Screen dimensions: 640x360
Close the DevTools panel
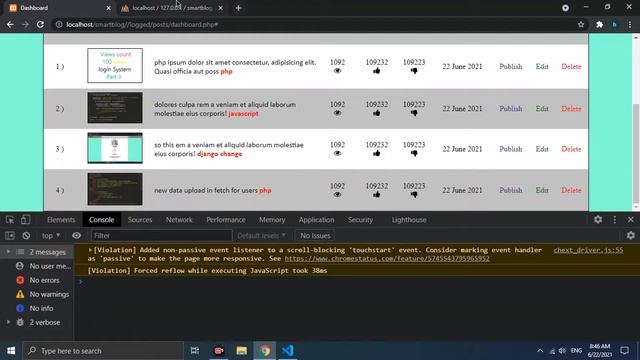pyautogui.click(x=631, y=220)
